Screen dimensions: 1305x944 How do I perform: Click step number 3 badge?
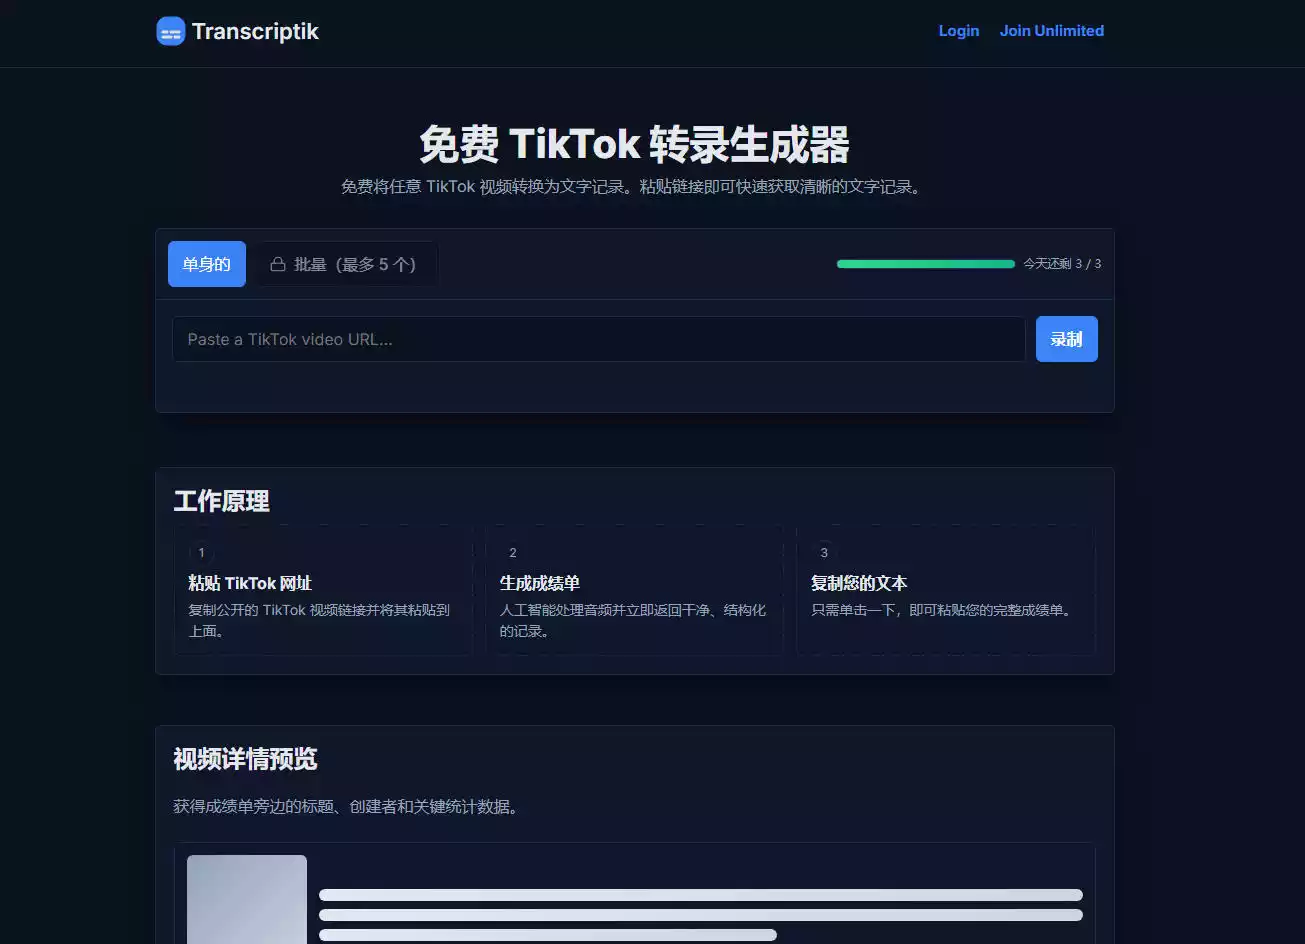click(x=824, y=552)
